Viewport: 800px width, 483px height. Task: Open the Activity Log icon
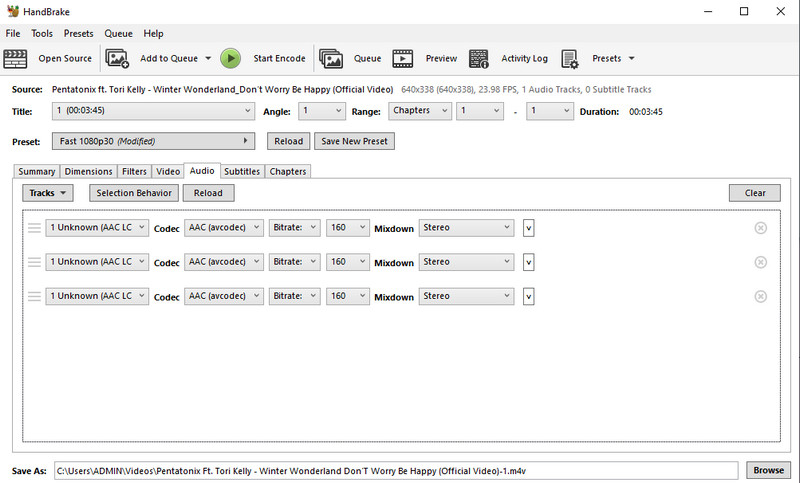pyautogui.click(x=479, y=58)
